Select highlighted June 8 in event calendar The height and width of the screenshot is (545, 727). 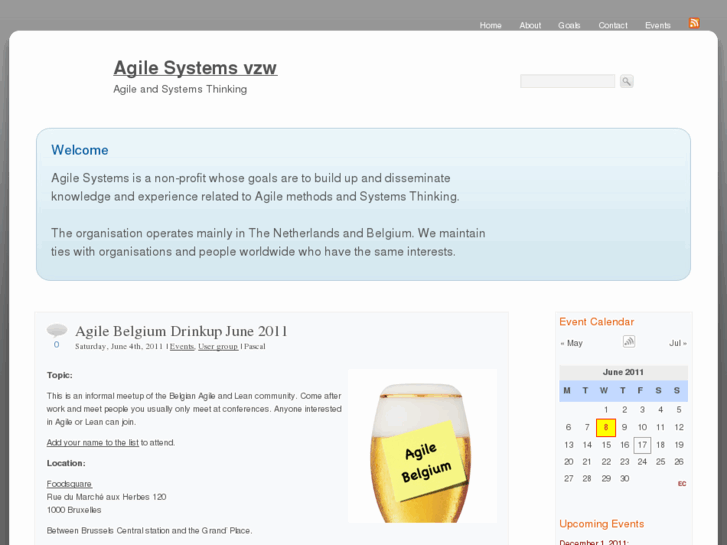(606, 428)
